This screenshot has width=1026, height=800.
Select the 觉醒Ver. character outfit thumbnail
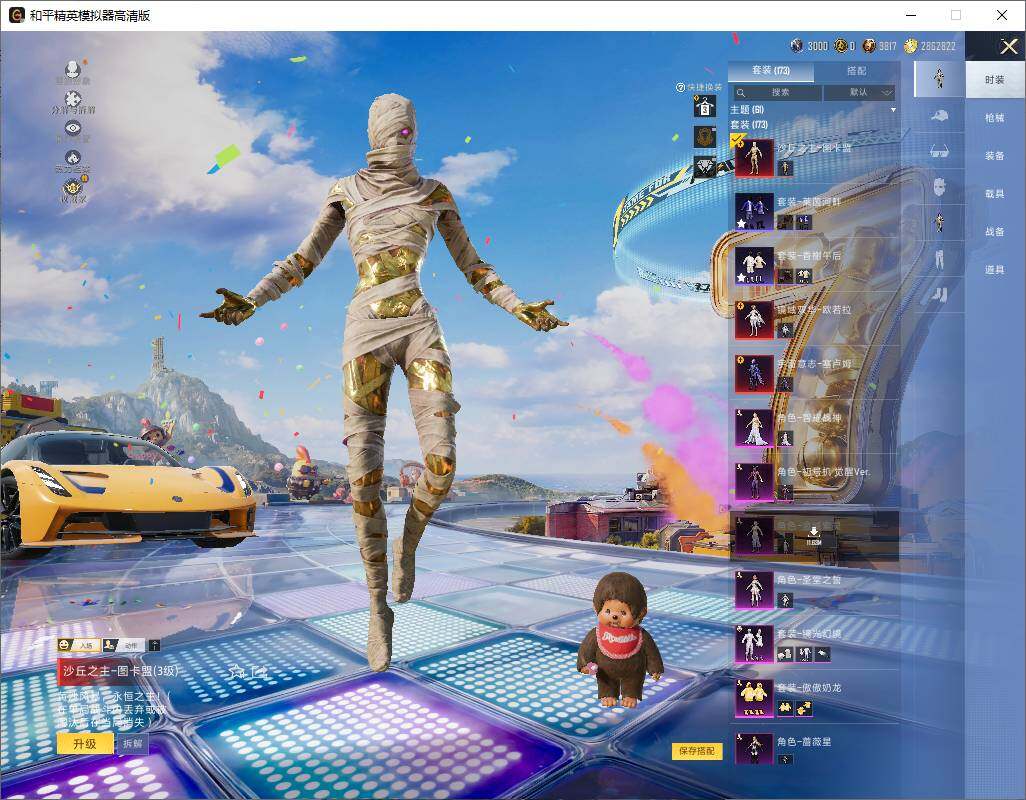[754, 482]
